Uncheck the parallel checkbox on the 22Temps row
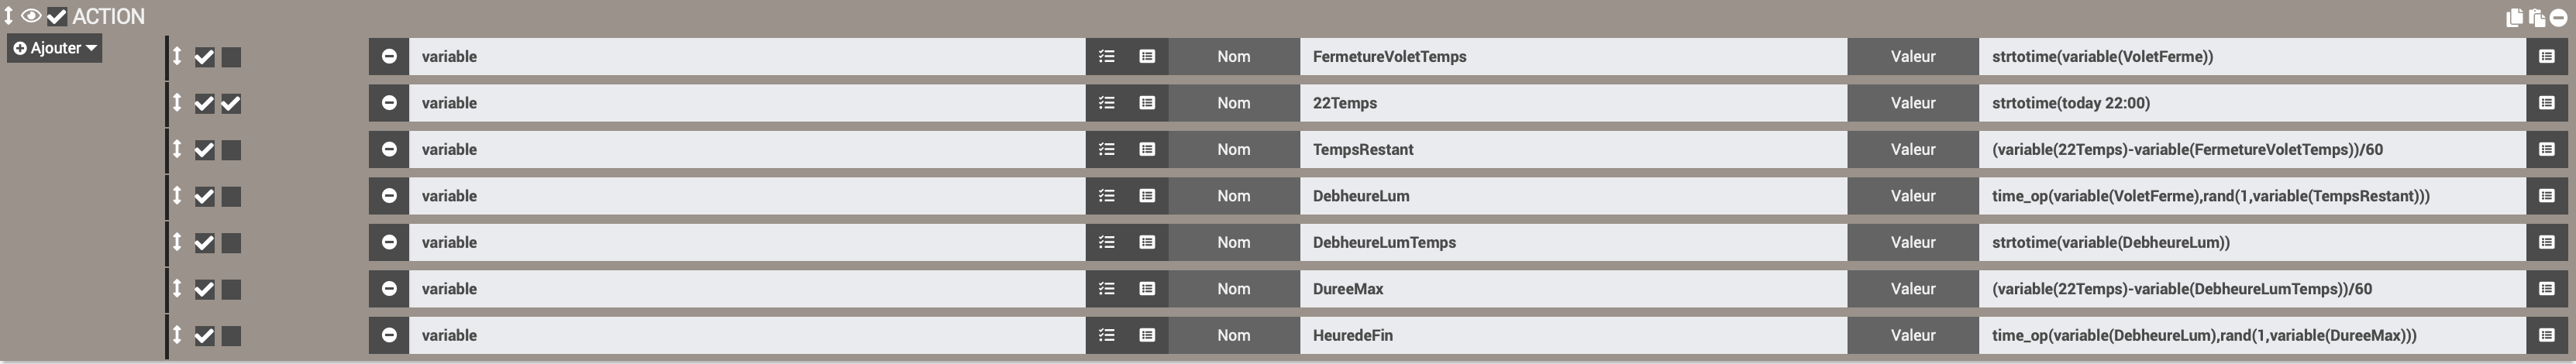2576x364 pixels. tap(231, 103)
